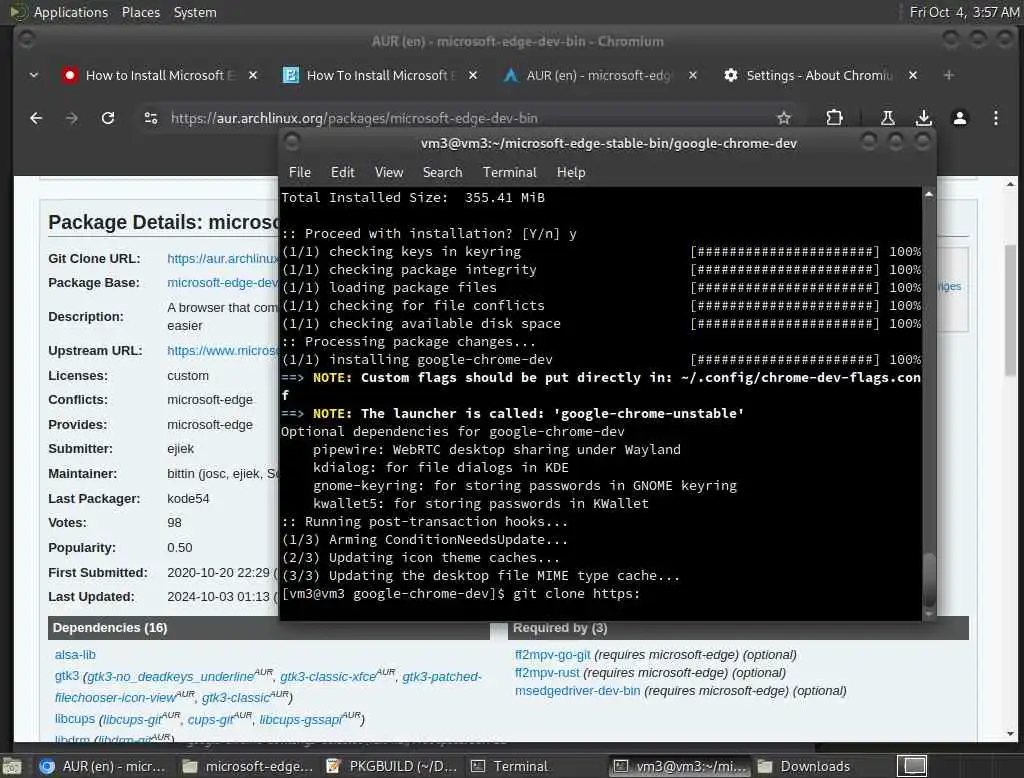Click the Required by (3) heading
This screenshot has width=1024, height=778.
pos(560,628)
